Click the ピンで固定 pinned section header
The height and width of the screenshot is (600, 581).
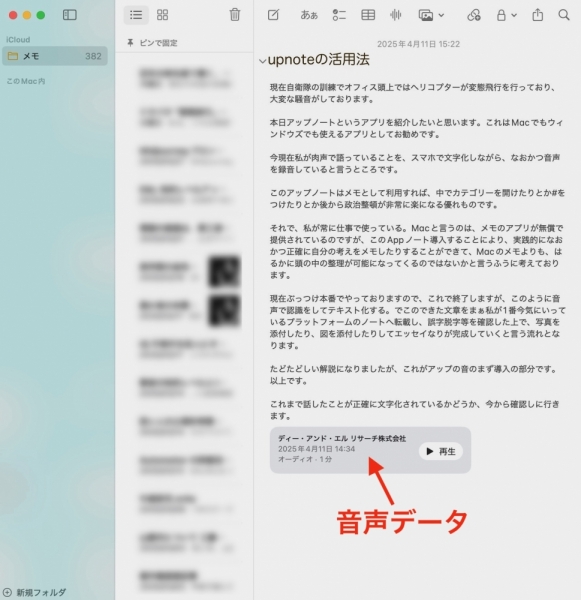pyautogui.click(x=152, y=43)
